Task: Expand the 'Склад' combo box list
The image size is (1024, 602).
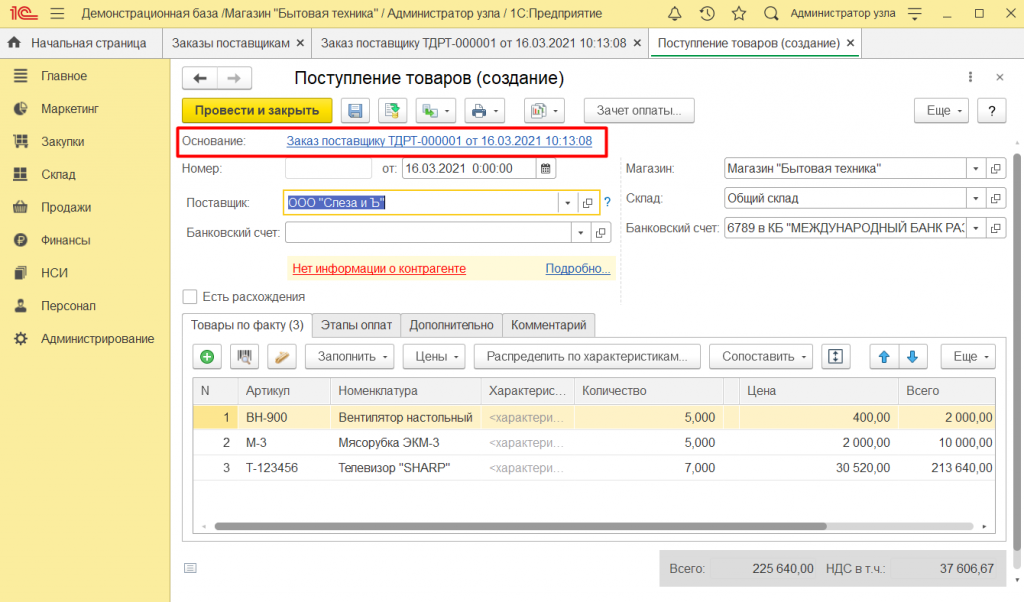Action: (x=974, y=199)
